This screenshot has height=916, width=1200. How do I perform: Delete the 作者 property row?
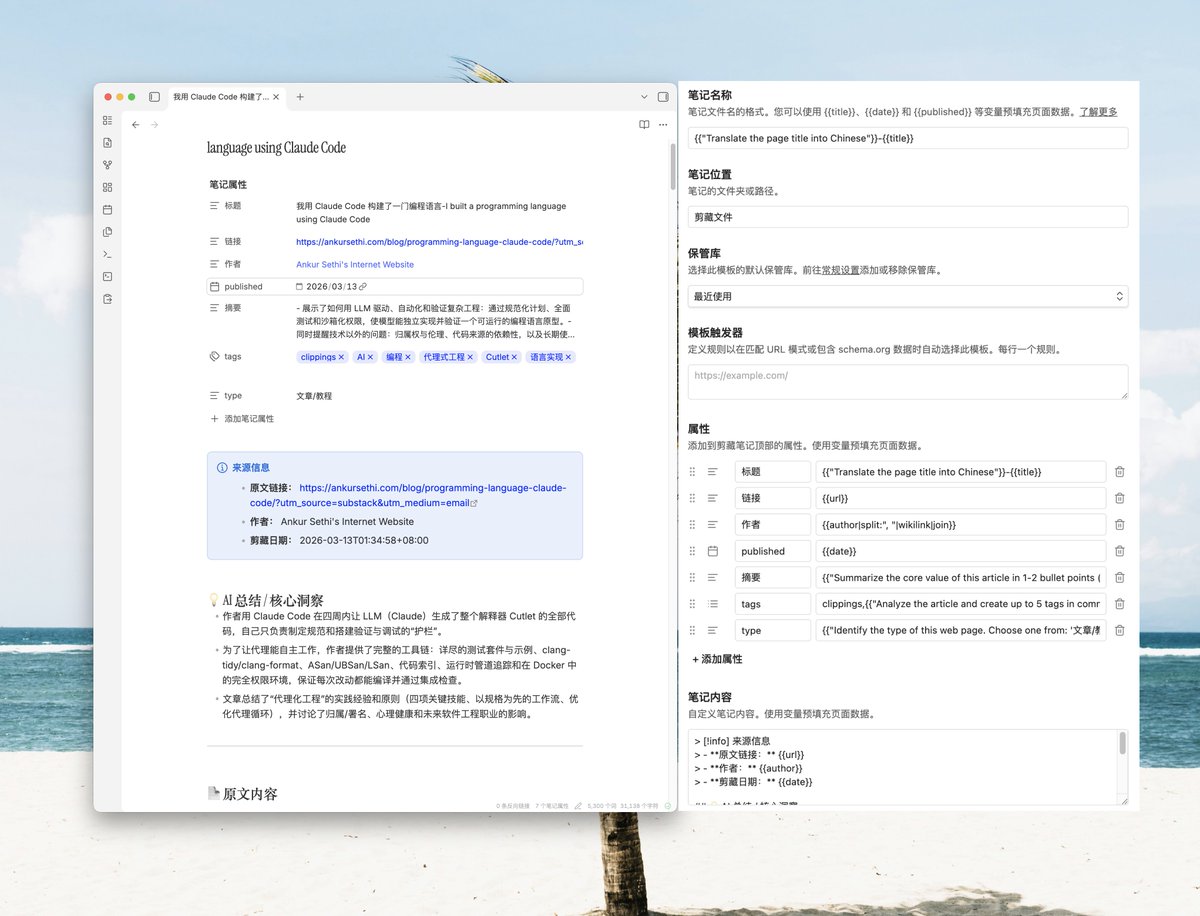[x=1119, y=524]
